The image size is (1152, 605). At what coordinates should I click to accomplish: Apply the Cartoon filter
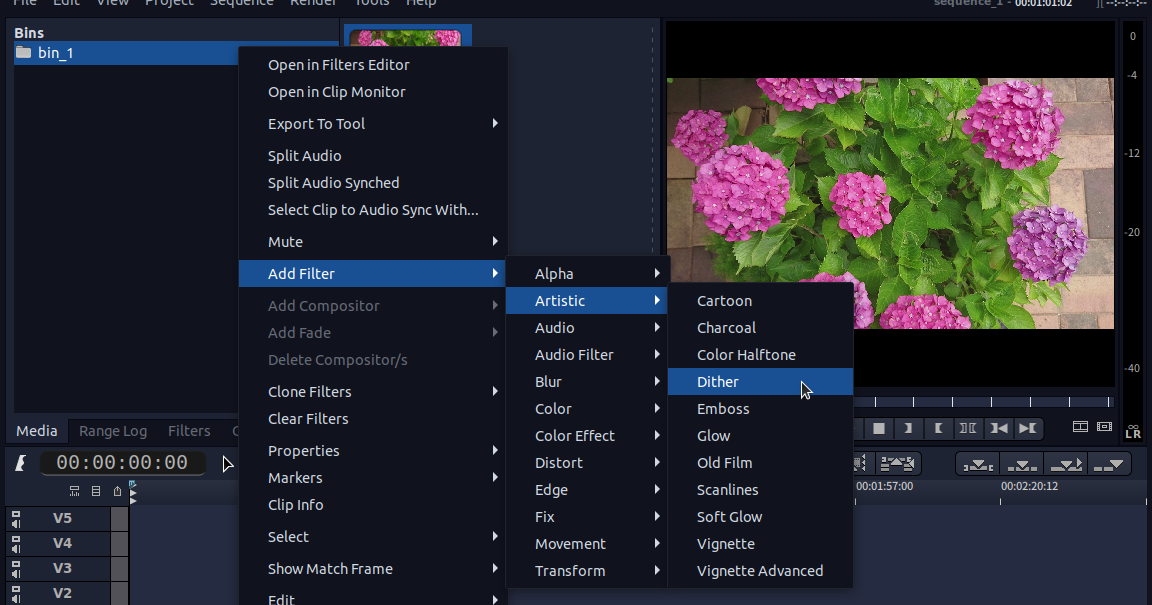click(760, 301)
